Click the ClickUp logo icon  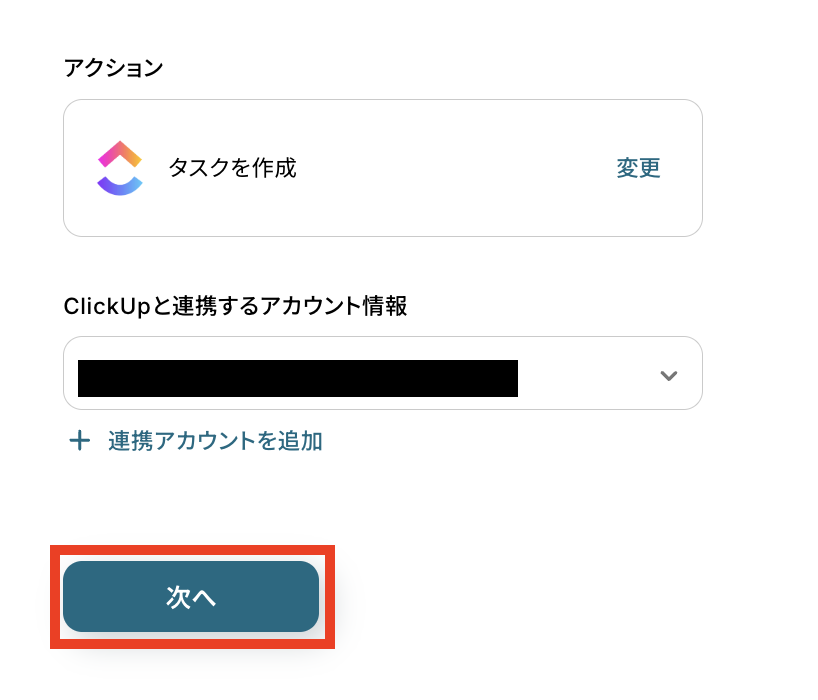coord(120,168)
